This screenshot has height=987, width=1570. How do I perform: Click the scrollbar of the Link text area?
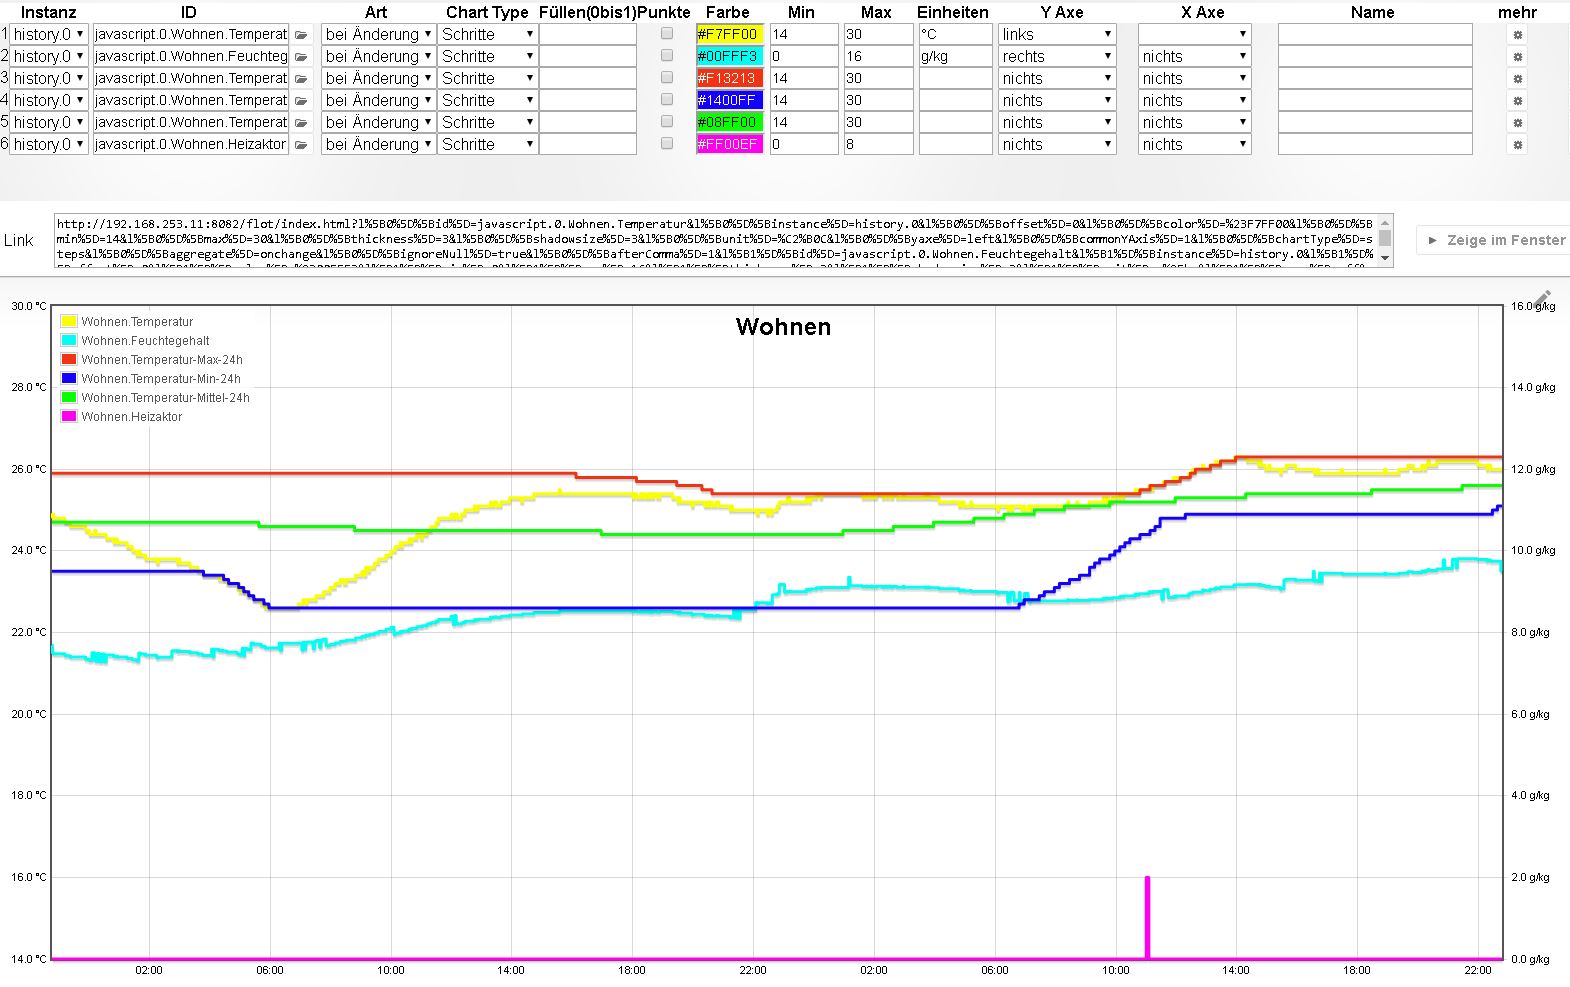coord(1385,240)
